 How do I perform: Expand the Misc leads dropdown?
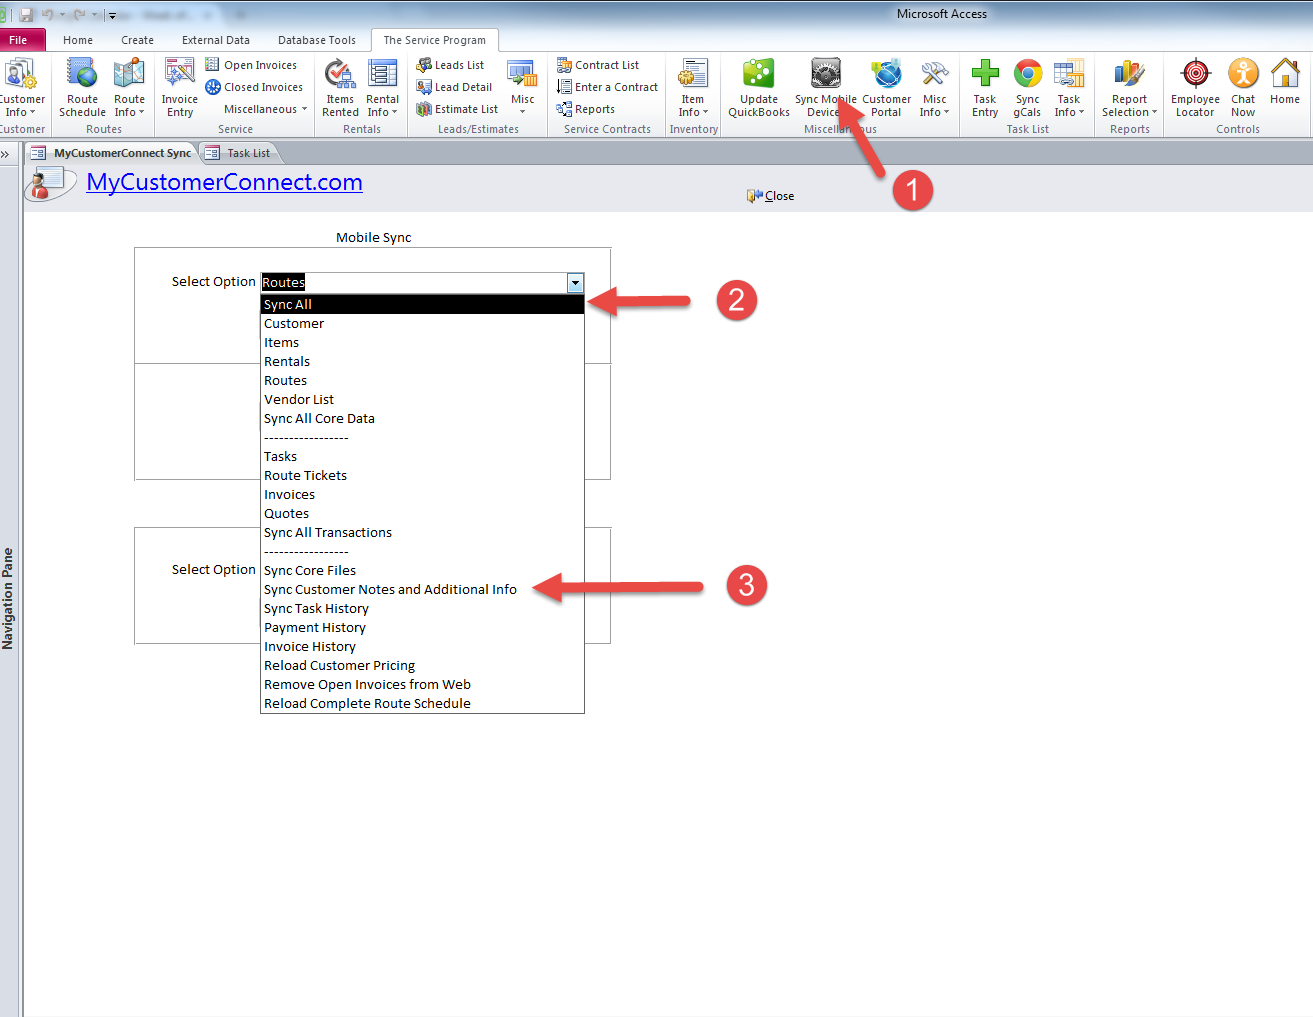pos(522,87)
